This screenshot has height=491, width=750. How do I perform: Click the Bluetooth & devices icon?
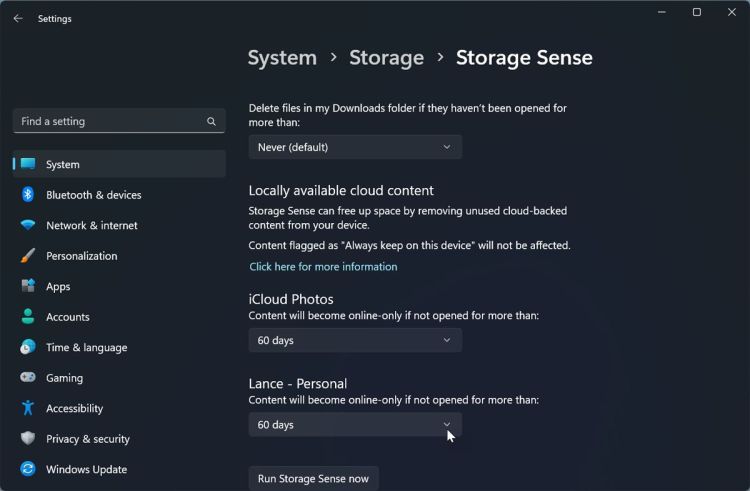(28, 195)
